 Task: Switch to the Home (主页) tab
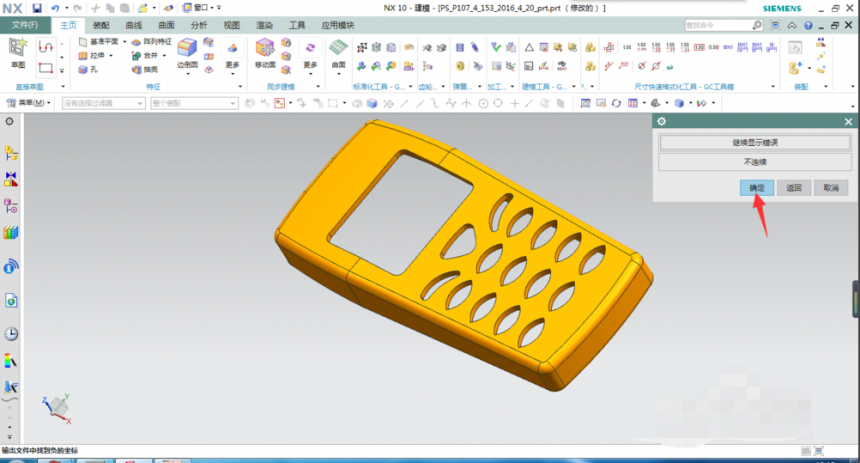tap(69, 25)
